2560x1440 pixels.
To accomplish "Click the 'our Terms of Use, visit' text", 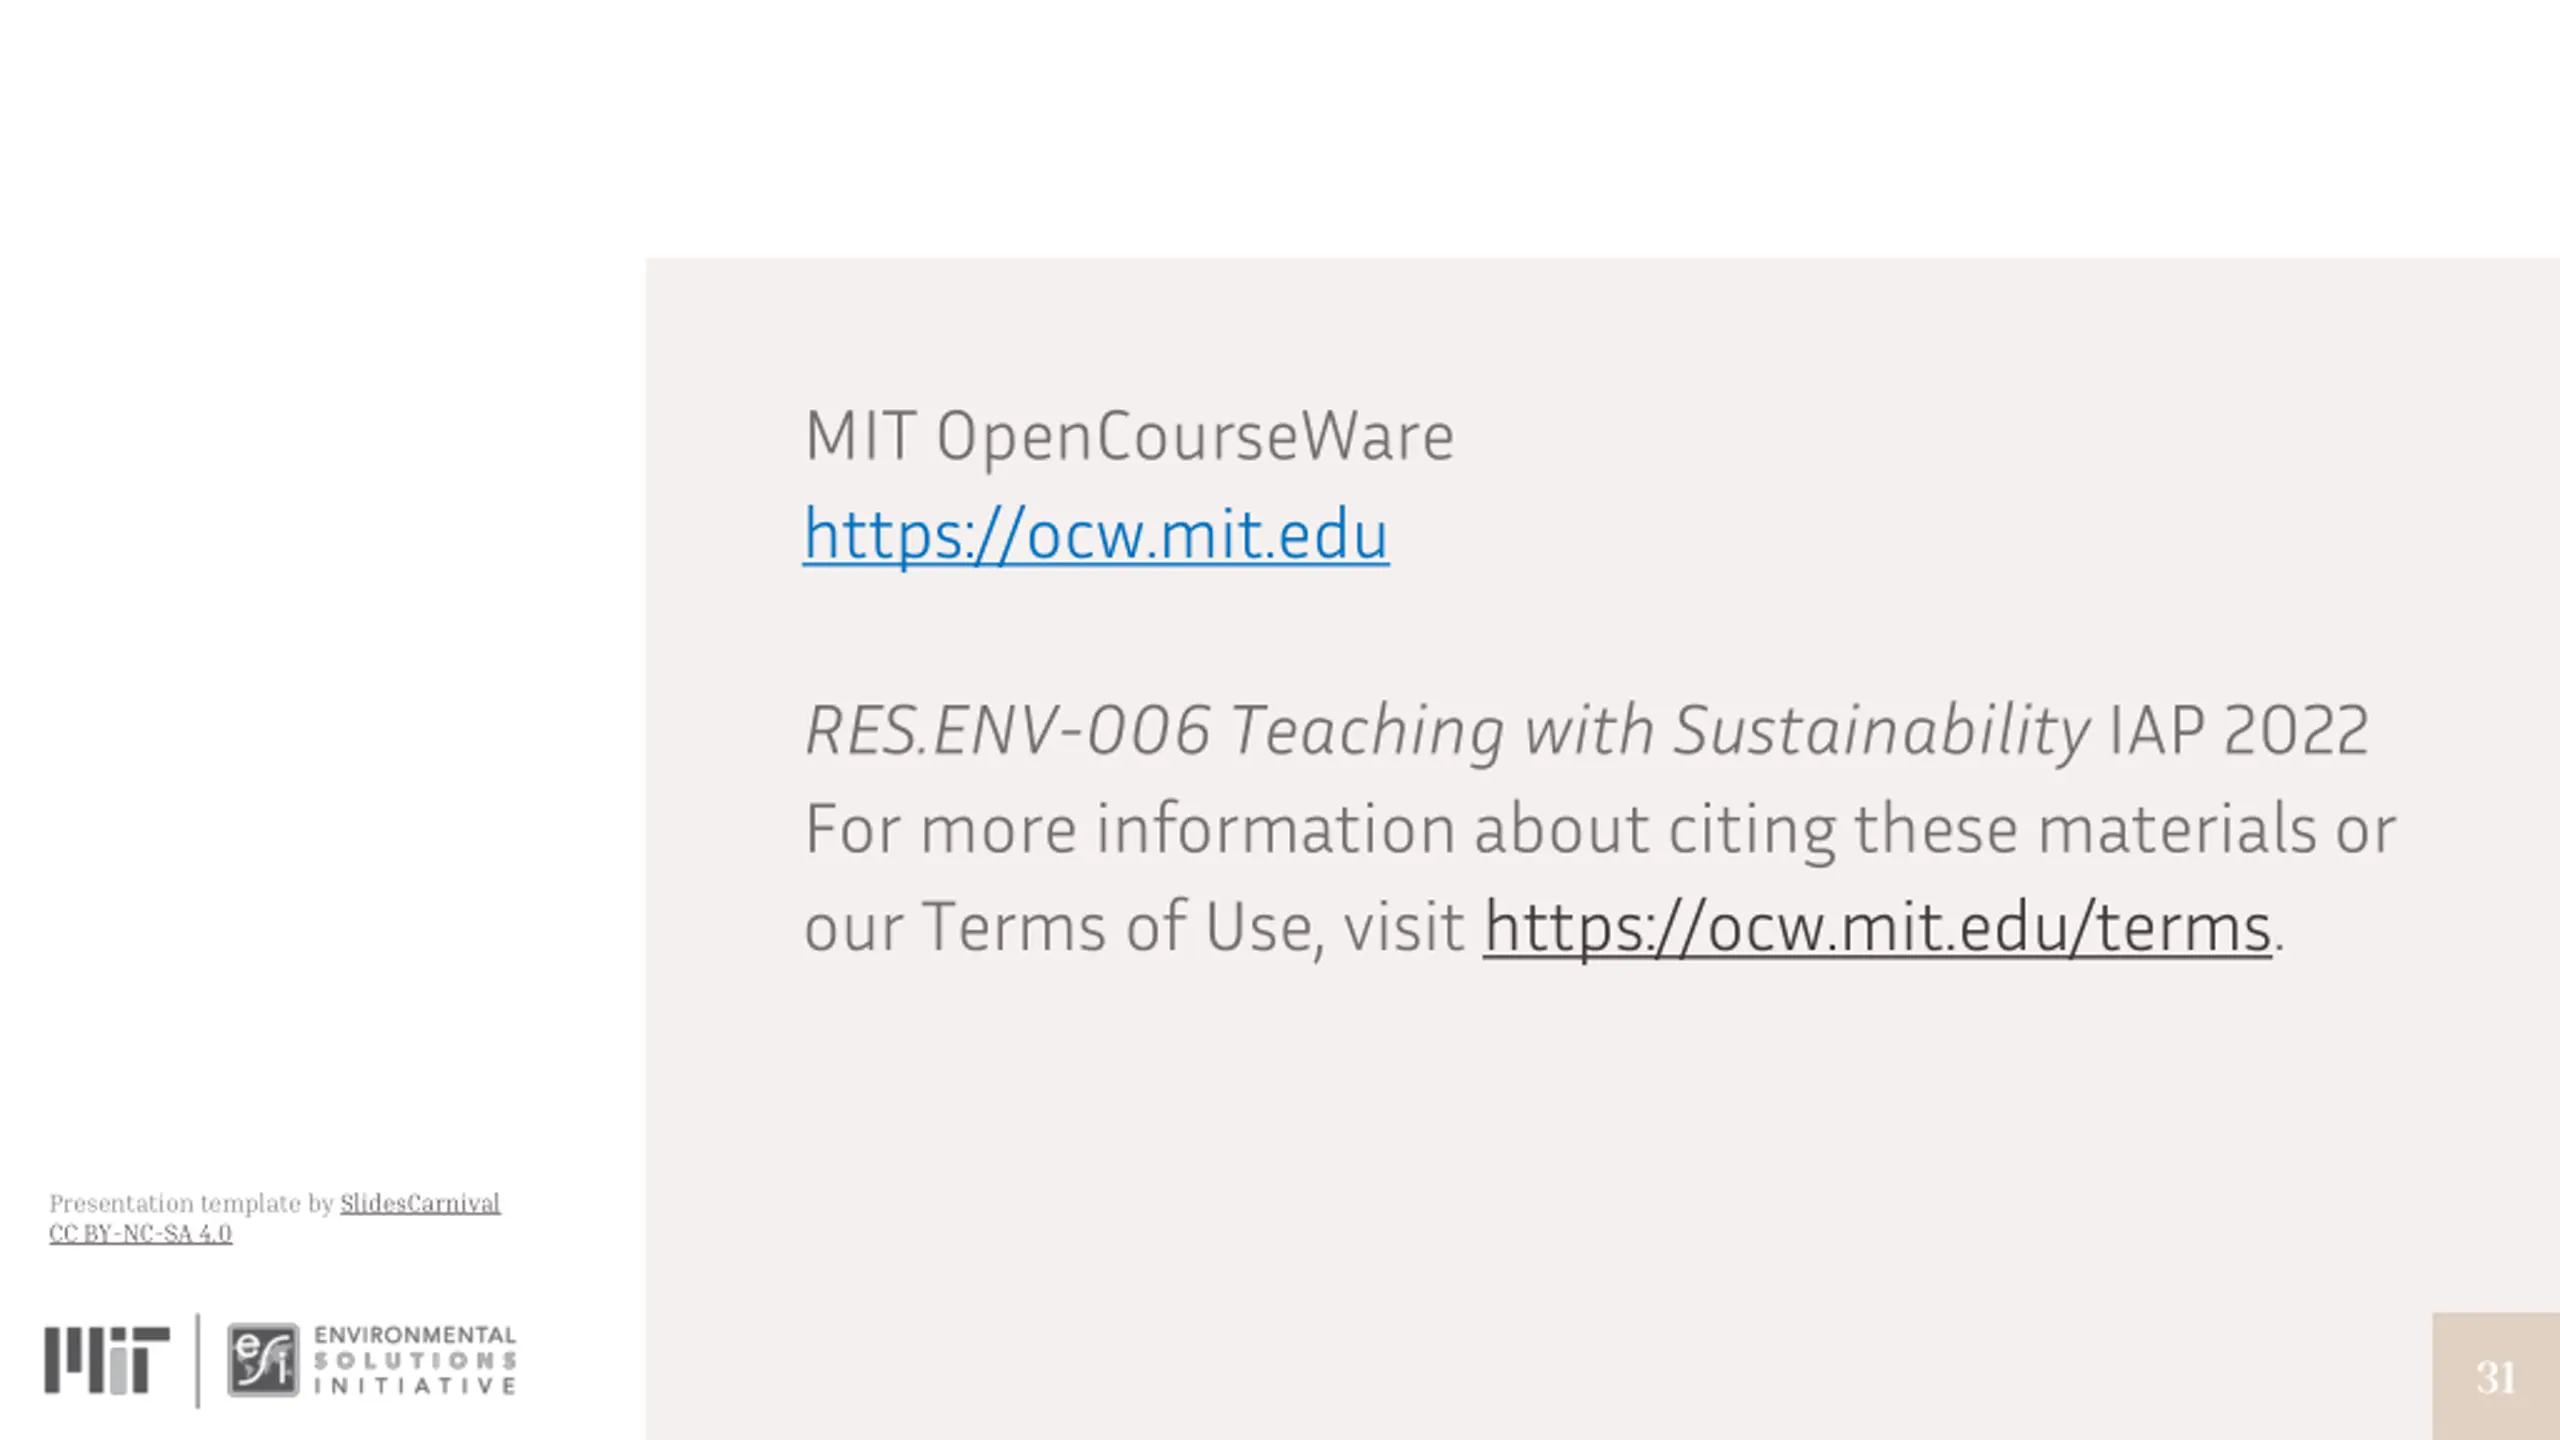I will (x=1134, y=927).
